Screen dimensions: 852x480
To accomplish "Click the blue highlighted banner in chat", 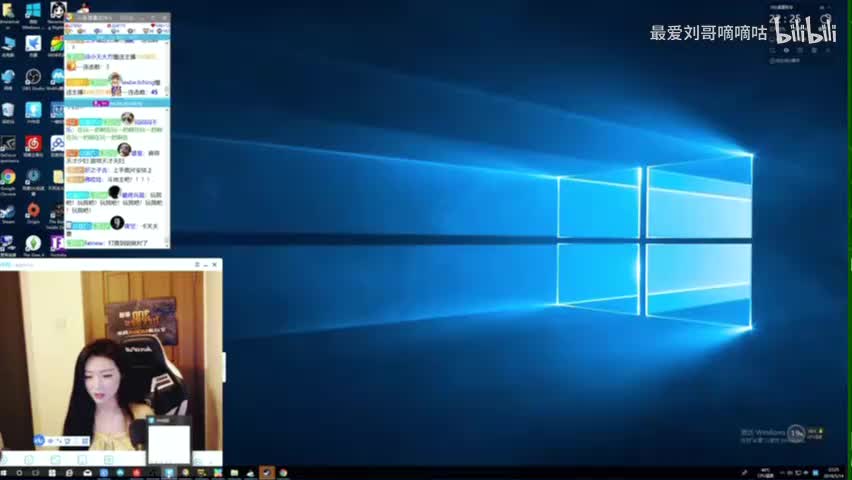I will tap(117, 103).
